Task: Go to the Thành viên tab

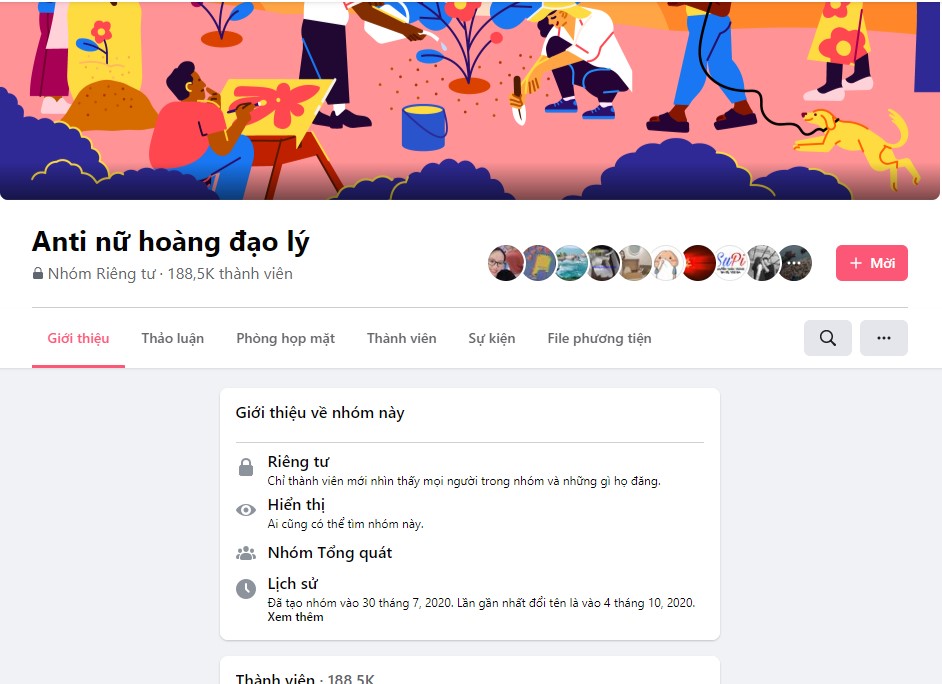Action: click(401, 338)
